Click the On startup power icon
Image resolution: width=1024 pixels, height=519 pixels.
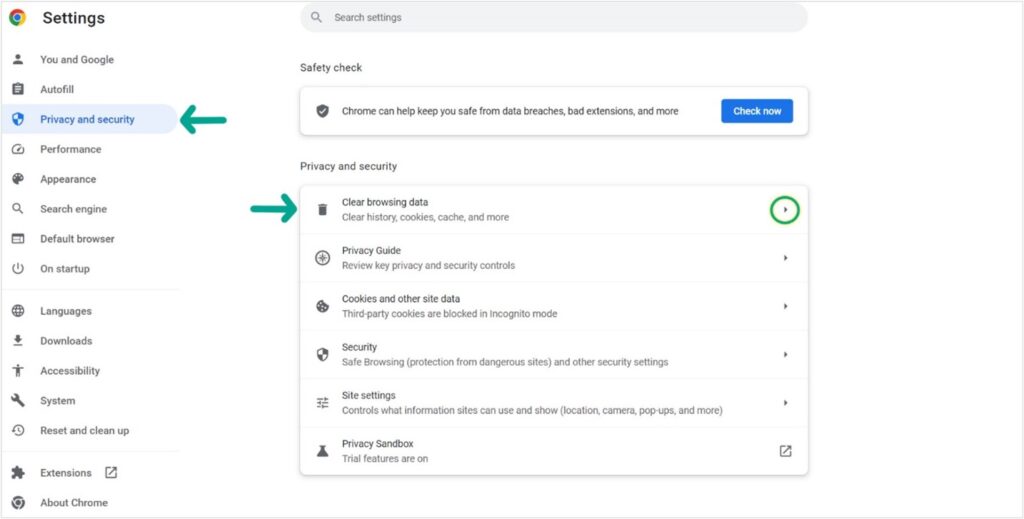coord(18,268)
